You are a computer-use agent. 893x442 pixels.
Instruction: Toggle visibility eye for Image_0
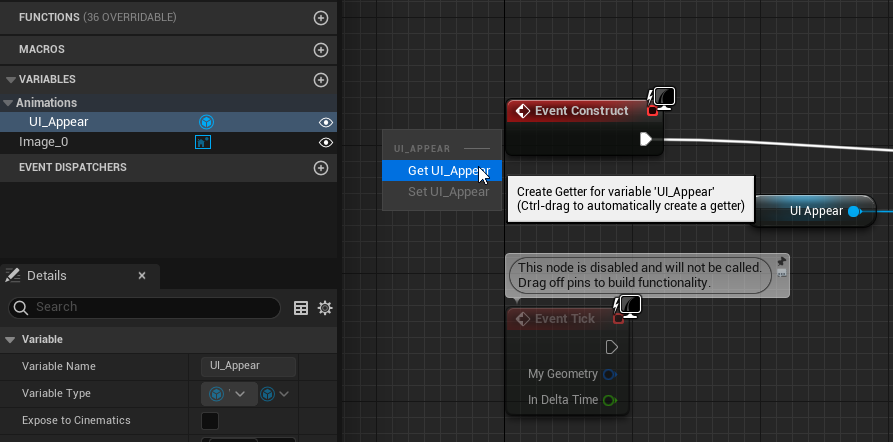tap(326, 142)
